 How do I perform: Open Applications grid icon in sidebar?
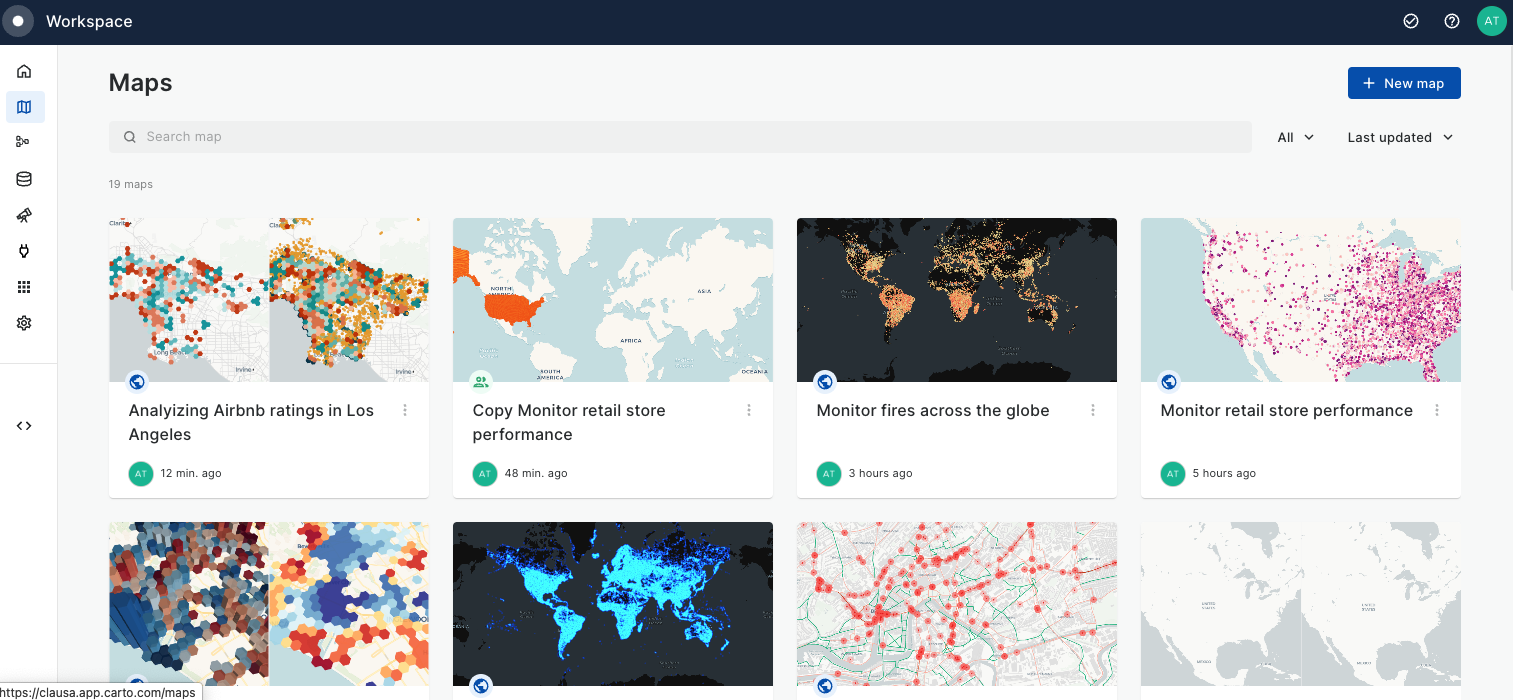pos(24,287)
